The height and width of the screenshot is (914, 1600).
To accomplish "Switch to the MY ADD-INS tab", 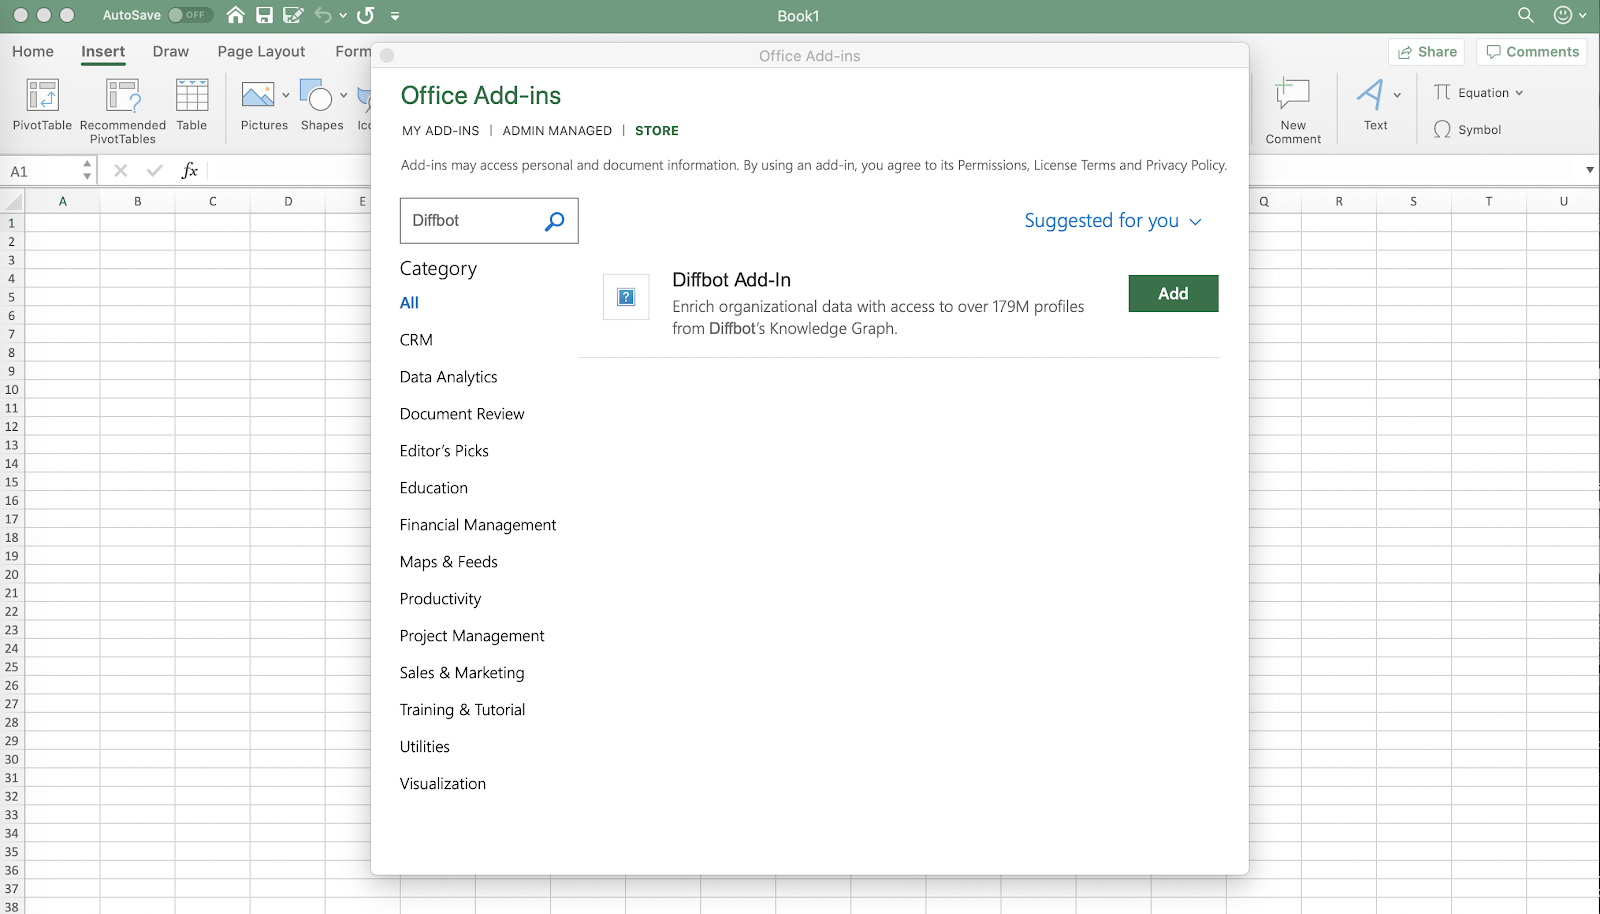I will 441,131.
